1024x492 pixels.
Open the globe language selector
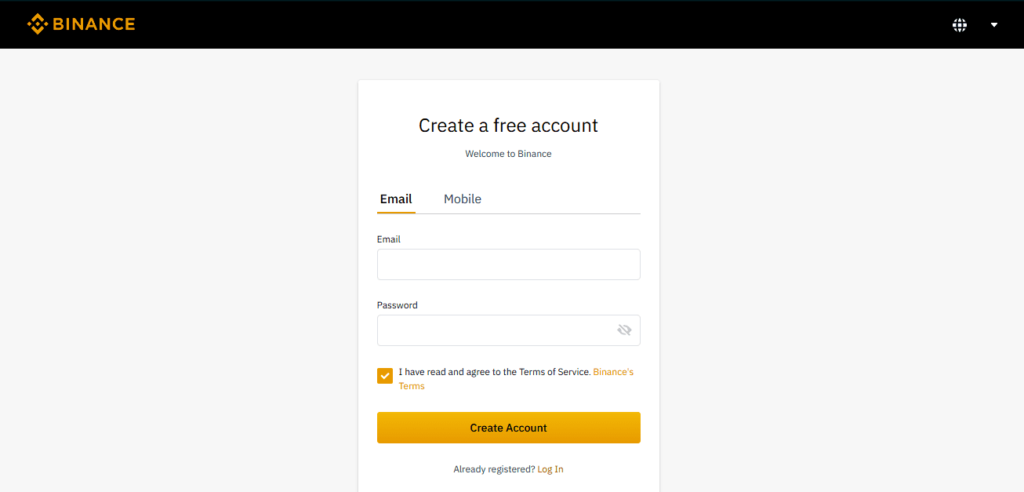[x=959, y=25]
